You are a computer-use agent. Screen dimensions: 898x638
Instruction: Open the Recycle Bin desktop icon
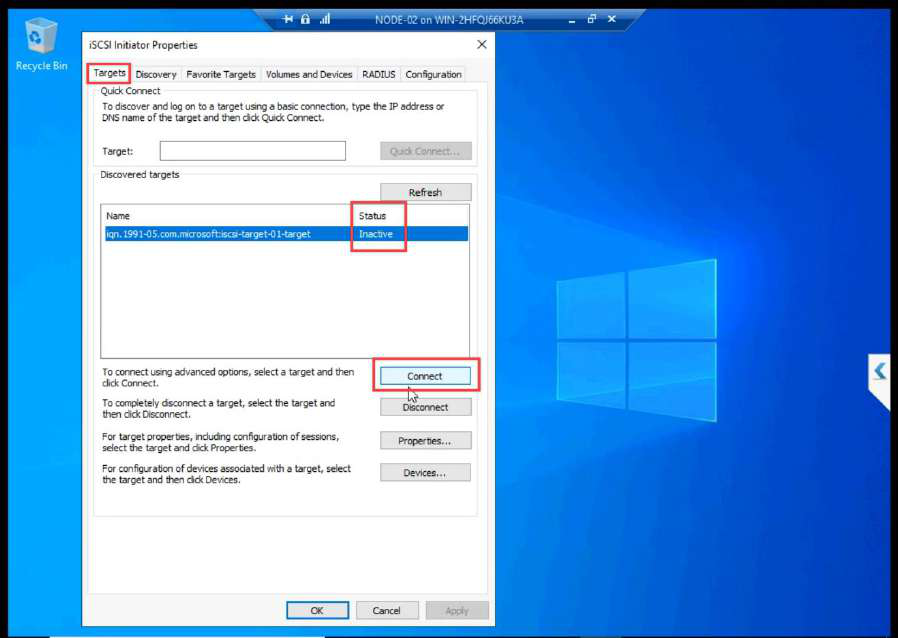41,45
